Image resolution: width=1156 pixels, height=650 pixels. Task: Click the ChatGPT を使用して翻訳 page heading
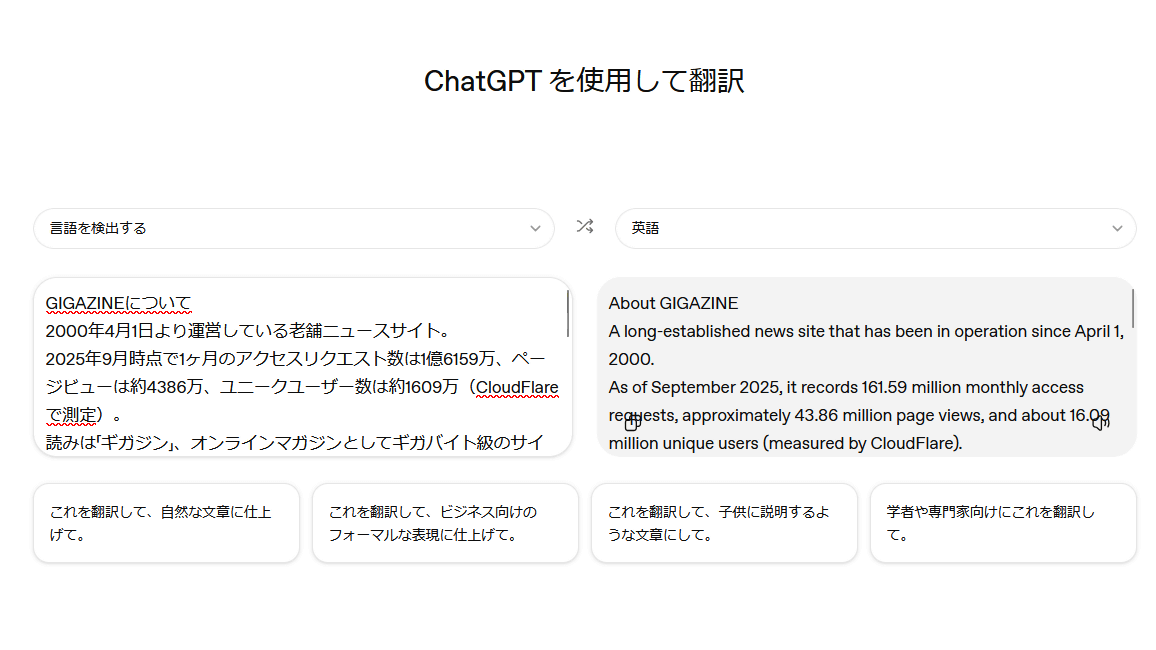[x=584, y=81]
